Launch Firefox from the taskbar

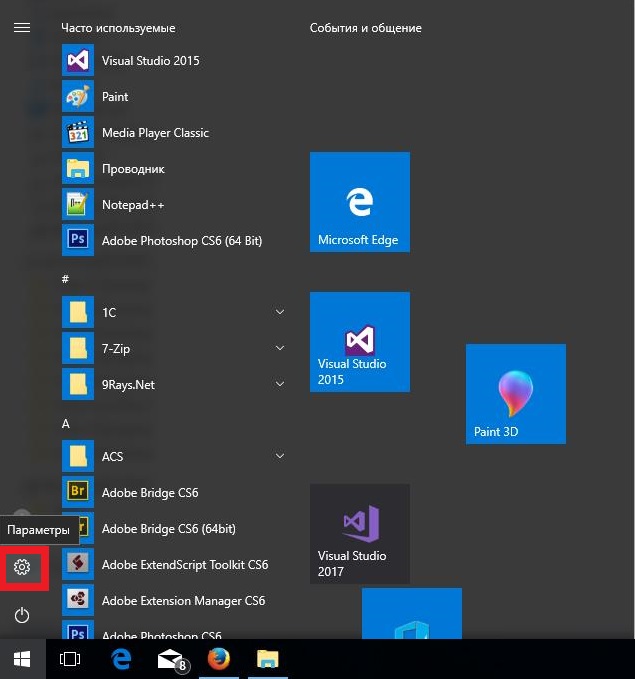point(219,659)
